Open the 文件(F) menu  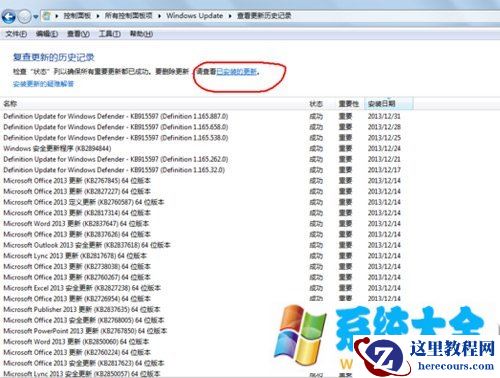coord(16,34)
